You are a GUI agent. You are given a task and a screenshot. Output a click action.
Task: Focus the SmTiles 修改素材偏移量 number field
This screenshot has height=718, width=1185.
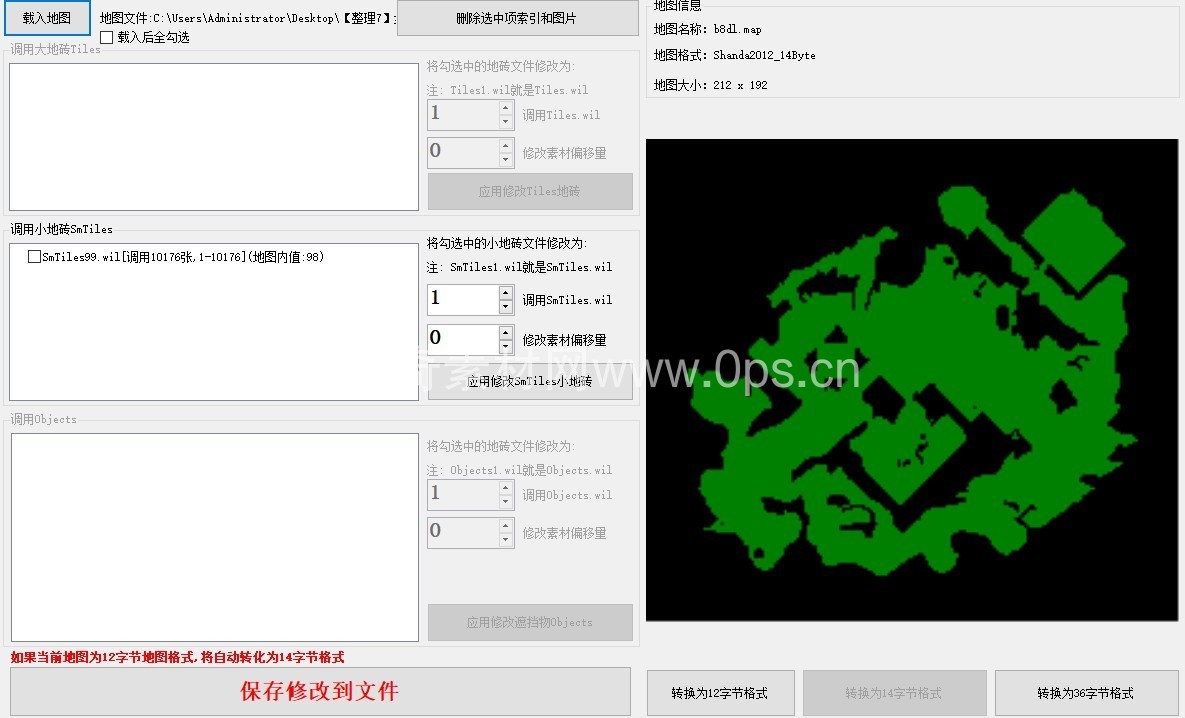[462, 339]
